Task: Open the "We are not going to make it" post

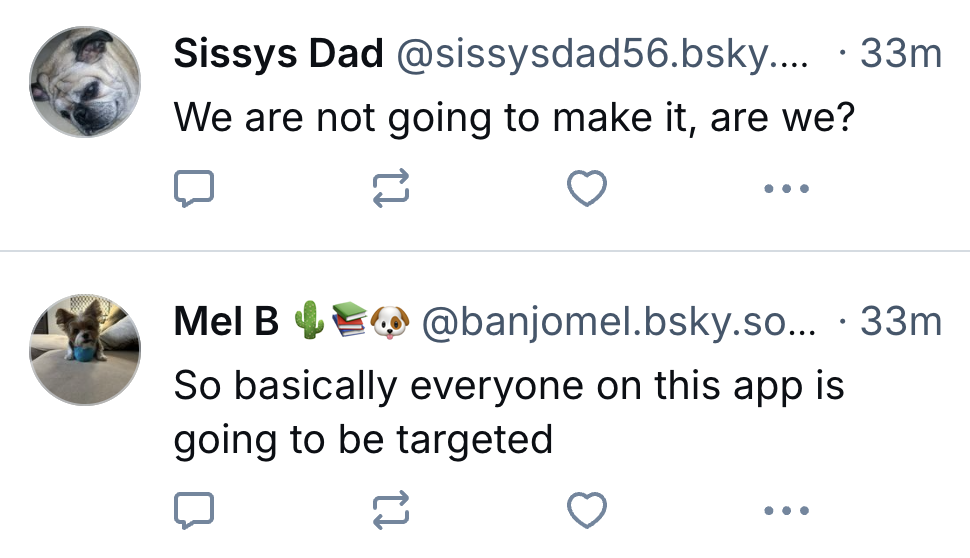Action: click(514, 120)
